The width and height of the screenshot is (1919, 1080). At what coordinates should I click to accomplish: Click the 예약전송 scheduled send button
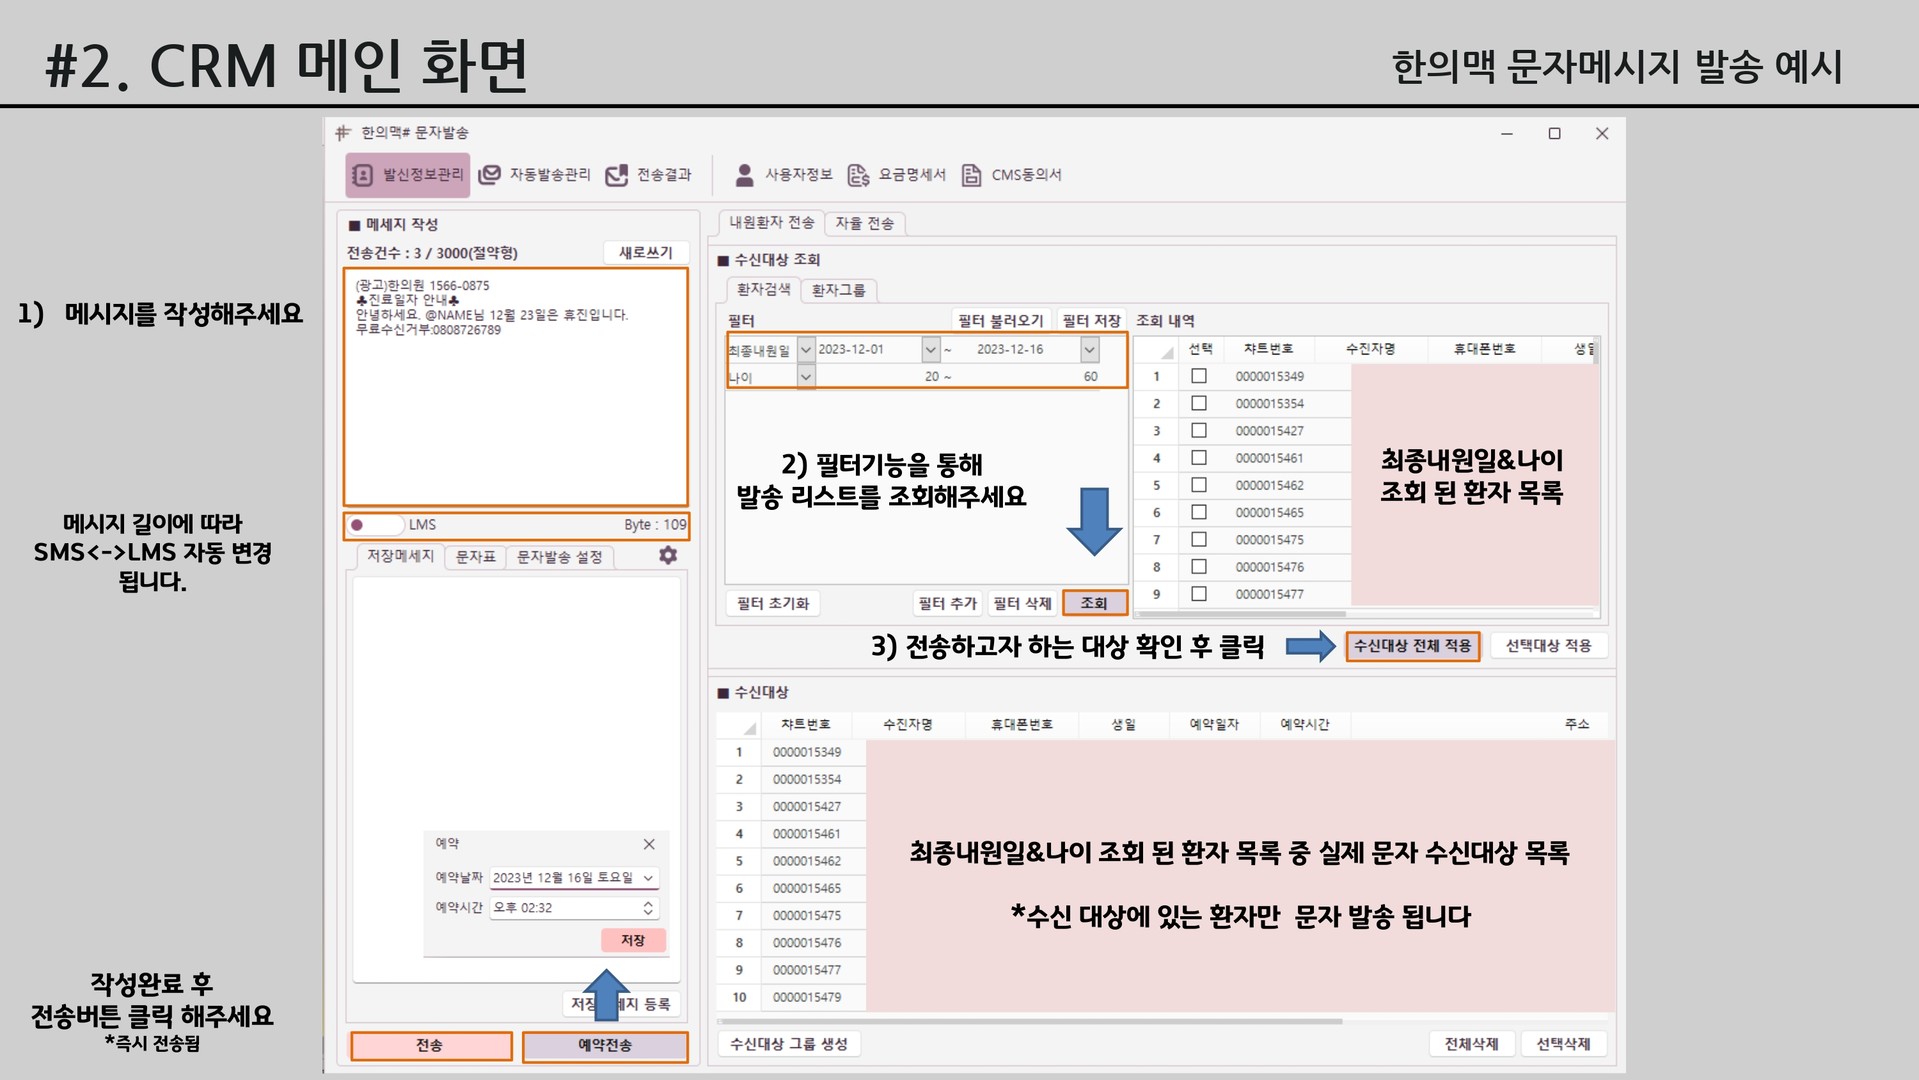point(605,1045)
